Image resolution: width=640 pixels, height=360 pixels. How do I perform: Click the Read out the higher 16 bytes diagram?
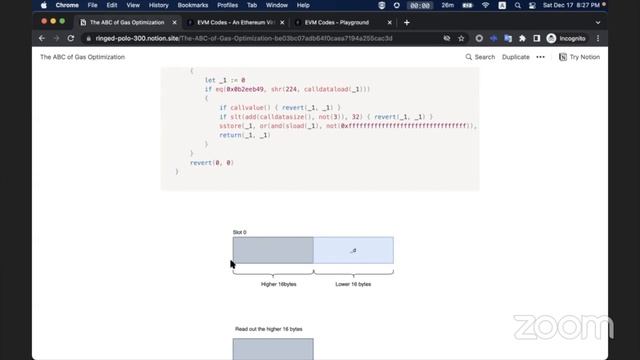(273, 343)
